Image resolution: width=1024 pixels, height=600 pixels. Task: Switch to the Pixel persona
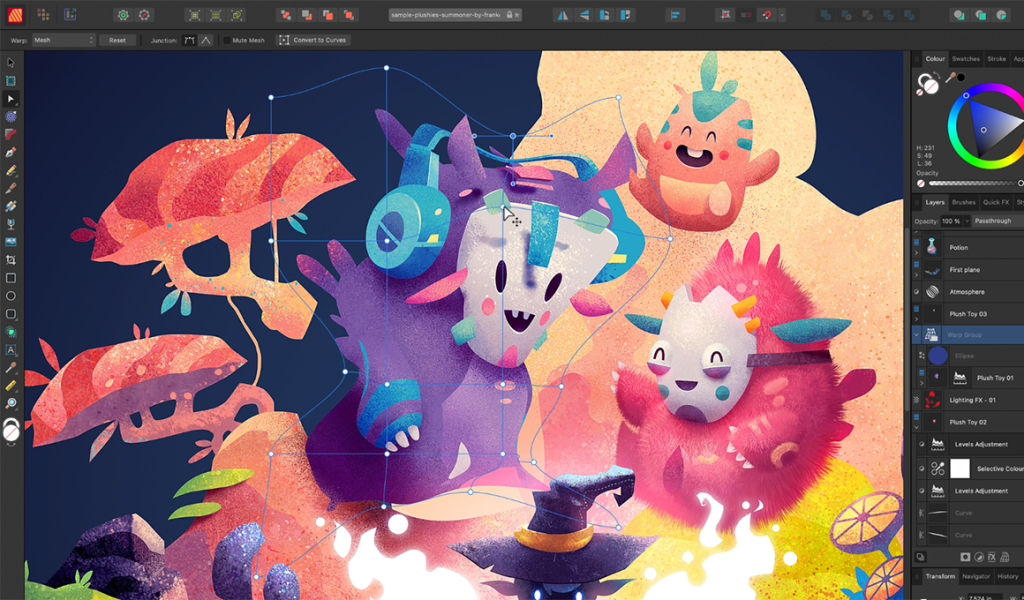(43, 14)
